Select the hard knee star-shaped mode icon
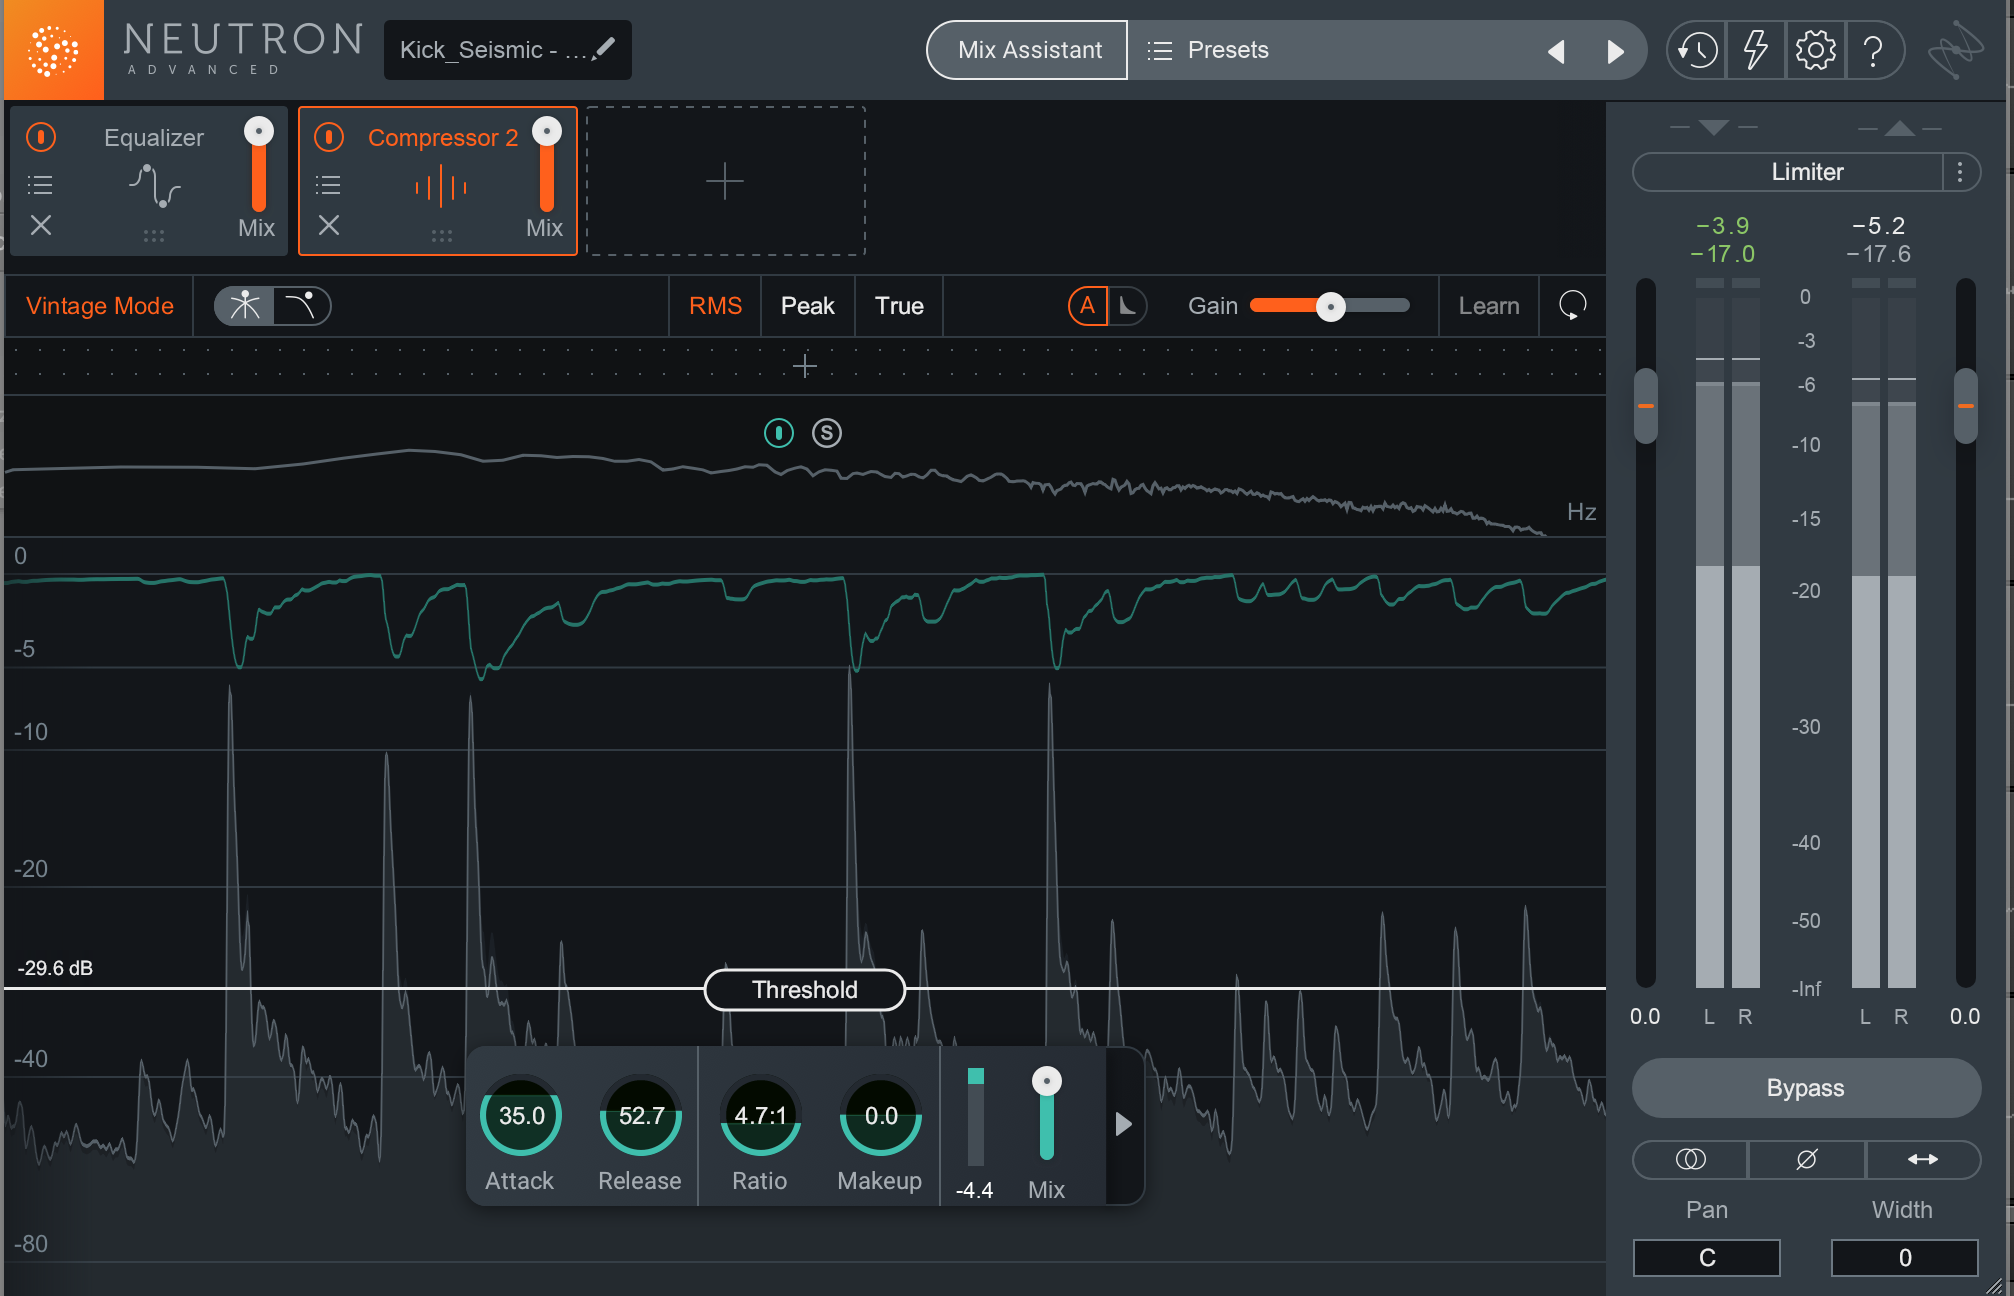2014x1296 pixels. pyautogui.click(x=245, y=306)
